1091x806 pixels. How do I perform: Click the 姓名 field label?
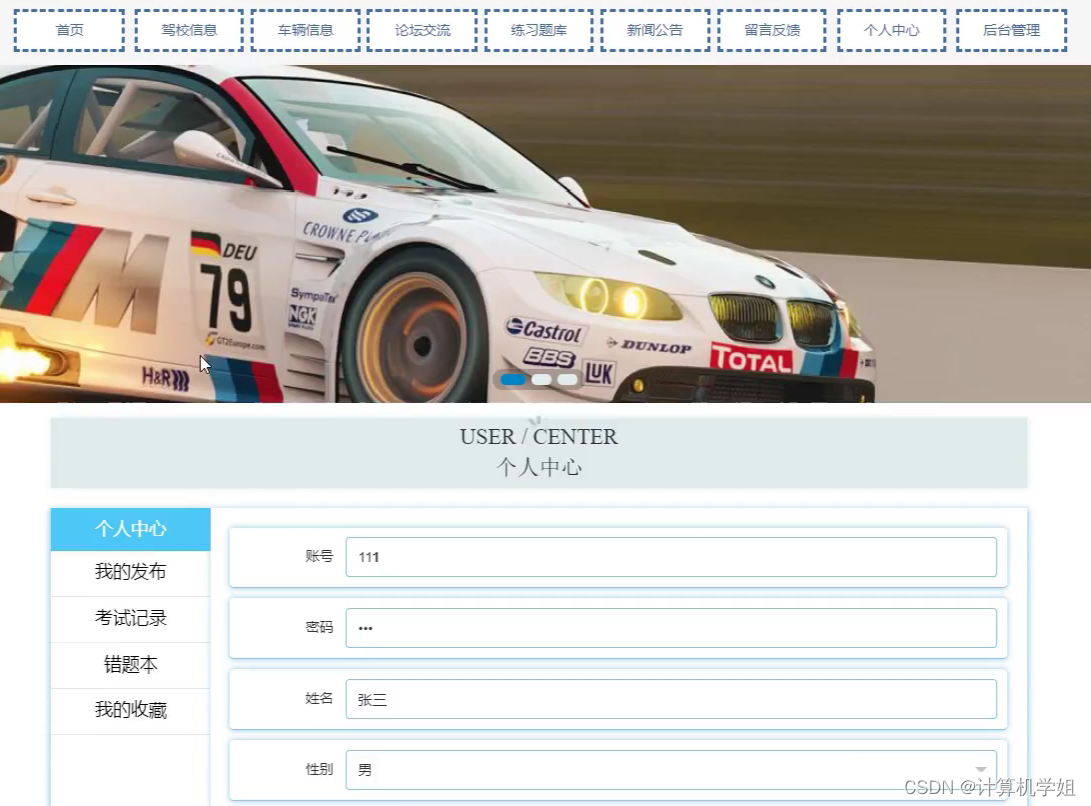(x=319, y=698)
